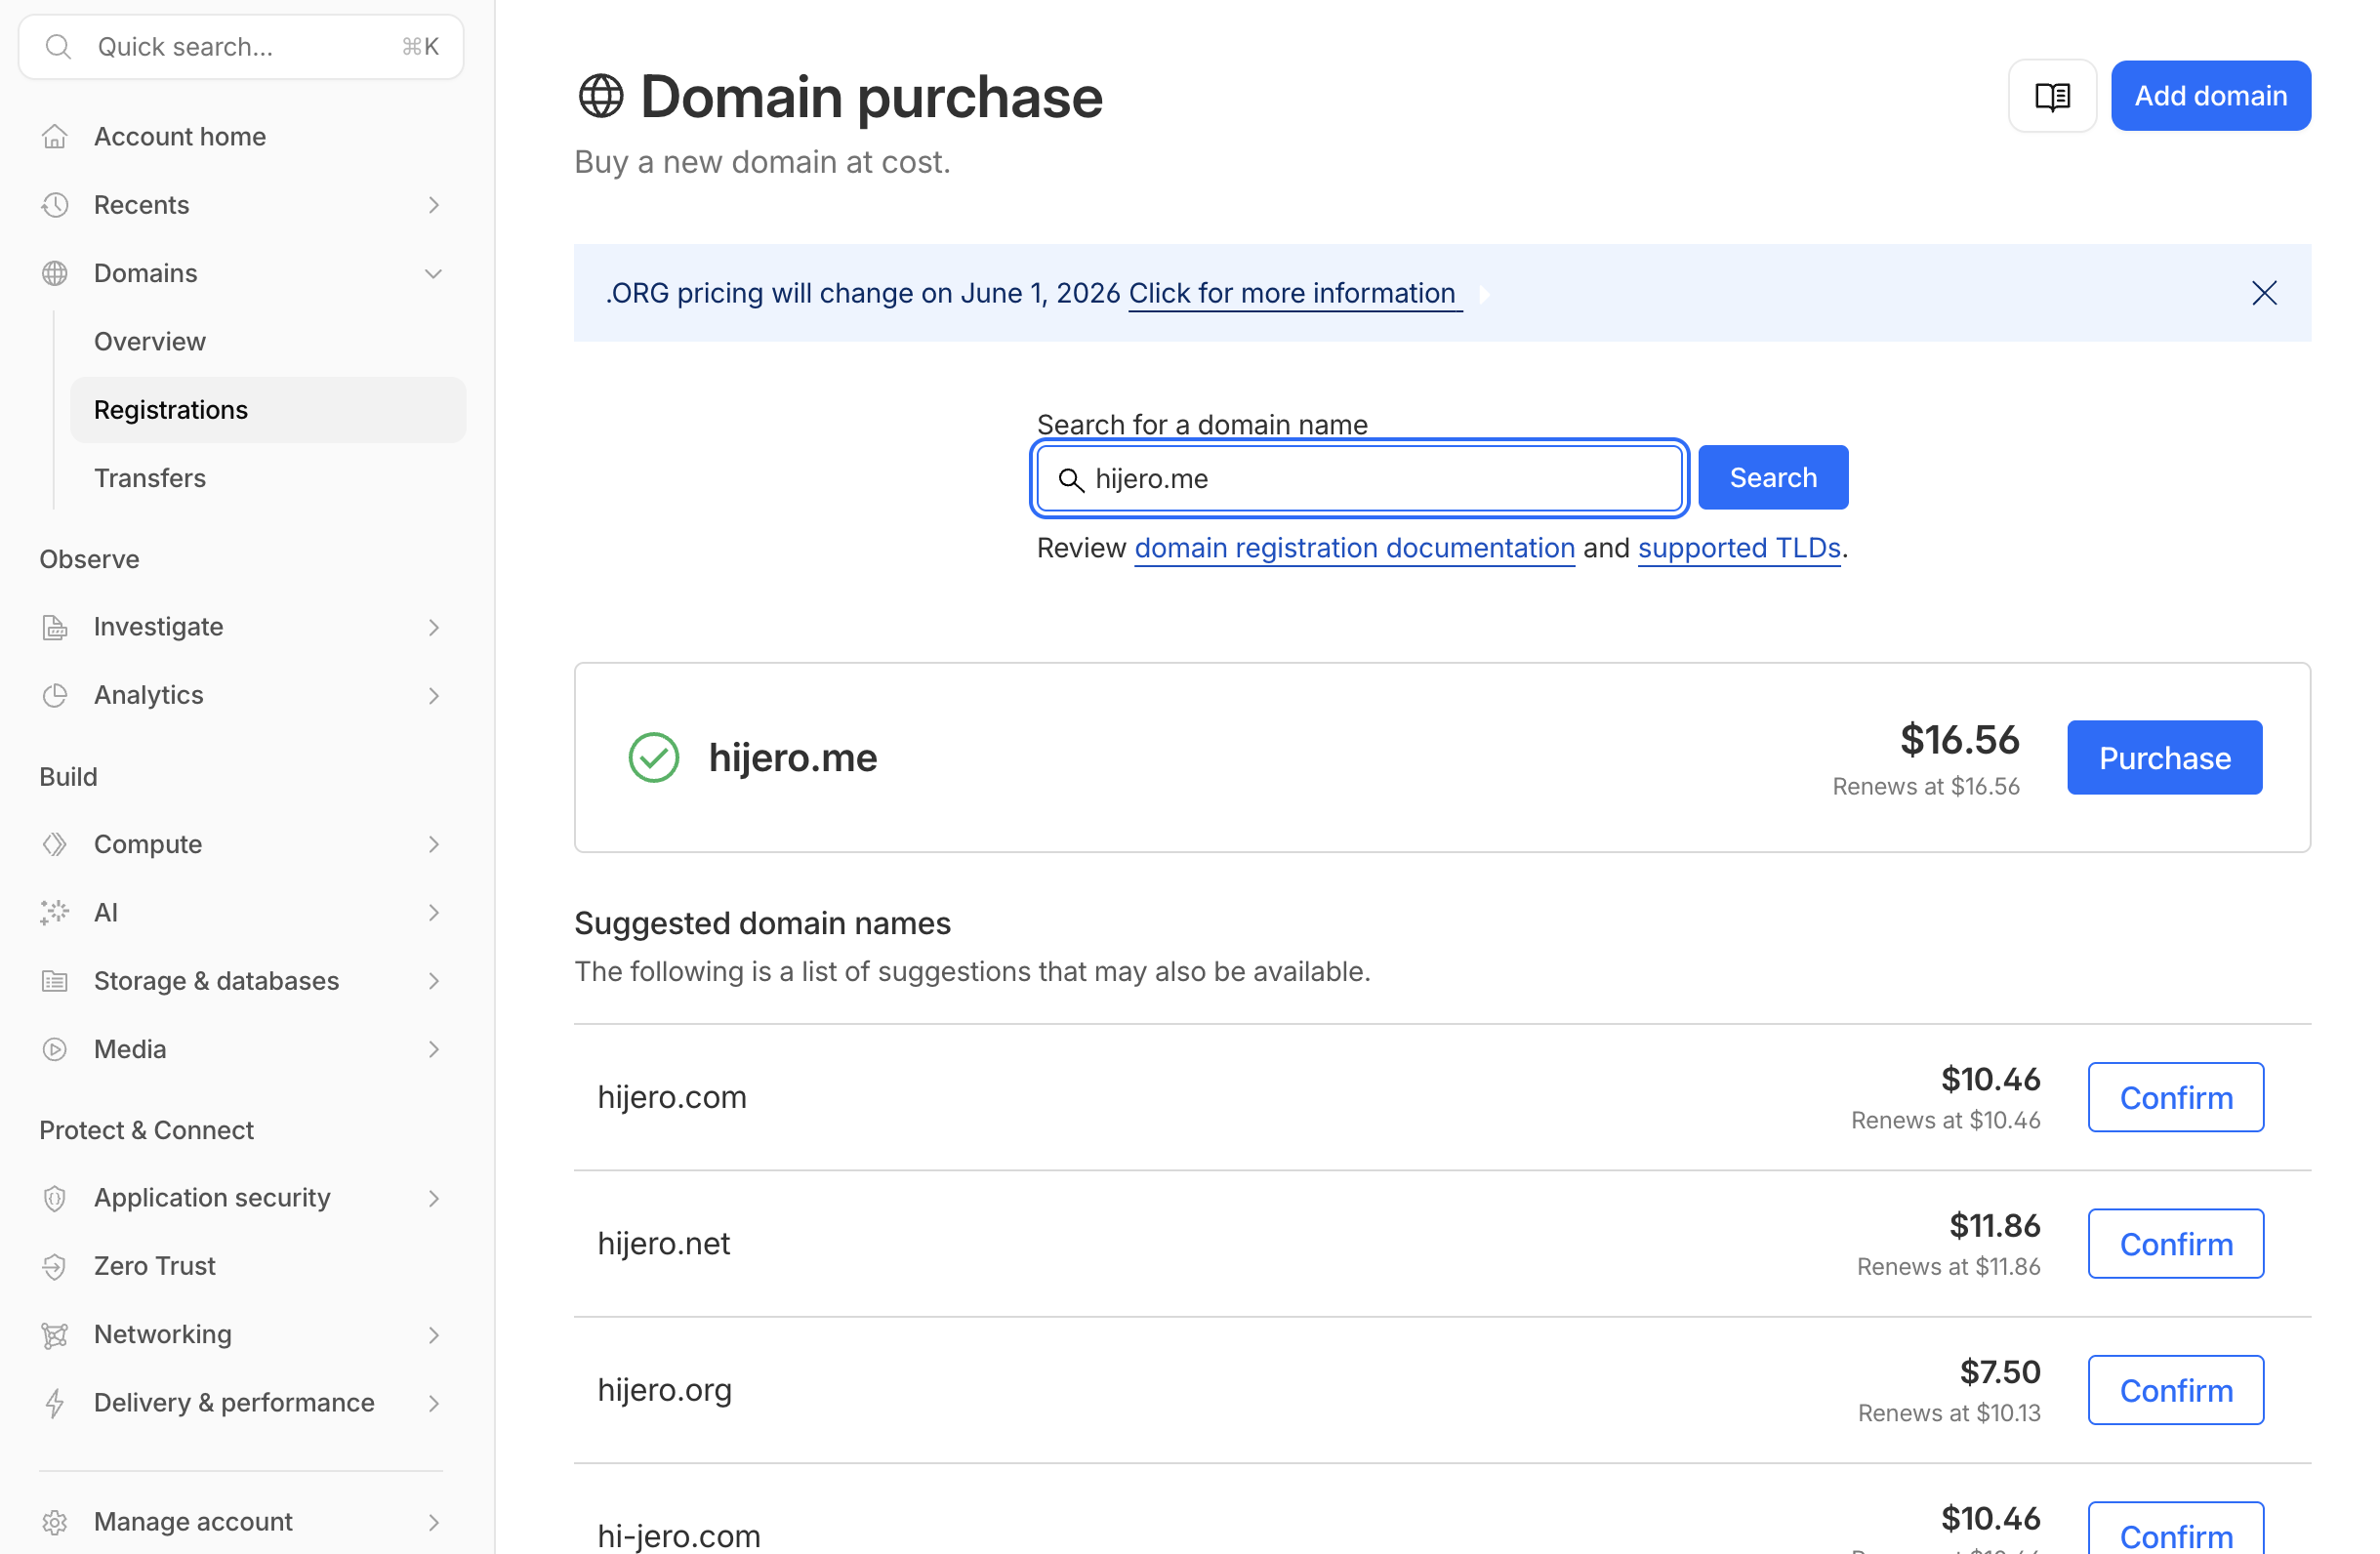Image resolution: width=2380 pixels, height=1554 pixels.
Task: Click the $16.56 price for hijero.me
Action: click(x=1959, y=740)
